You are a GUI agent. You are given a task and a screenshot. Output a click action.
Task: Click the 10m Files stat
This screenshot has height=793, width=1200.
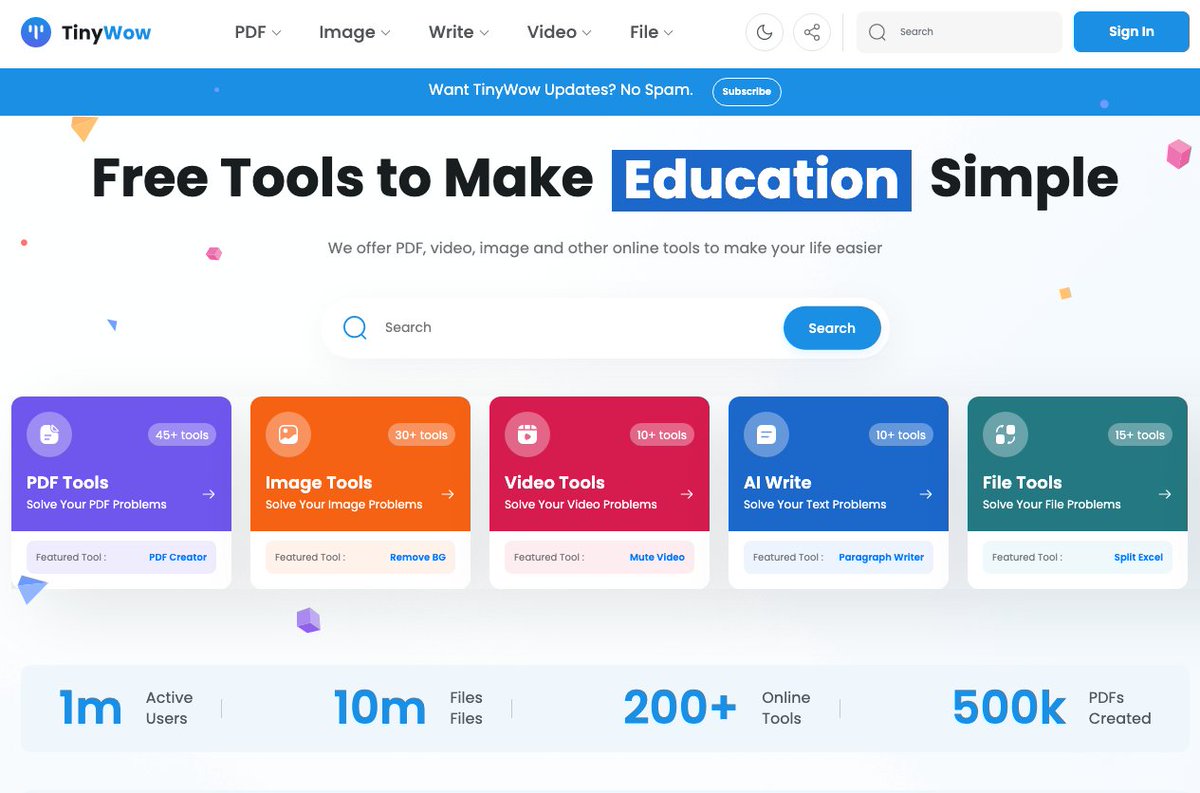(408, 708)
